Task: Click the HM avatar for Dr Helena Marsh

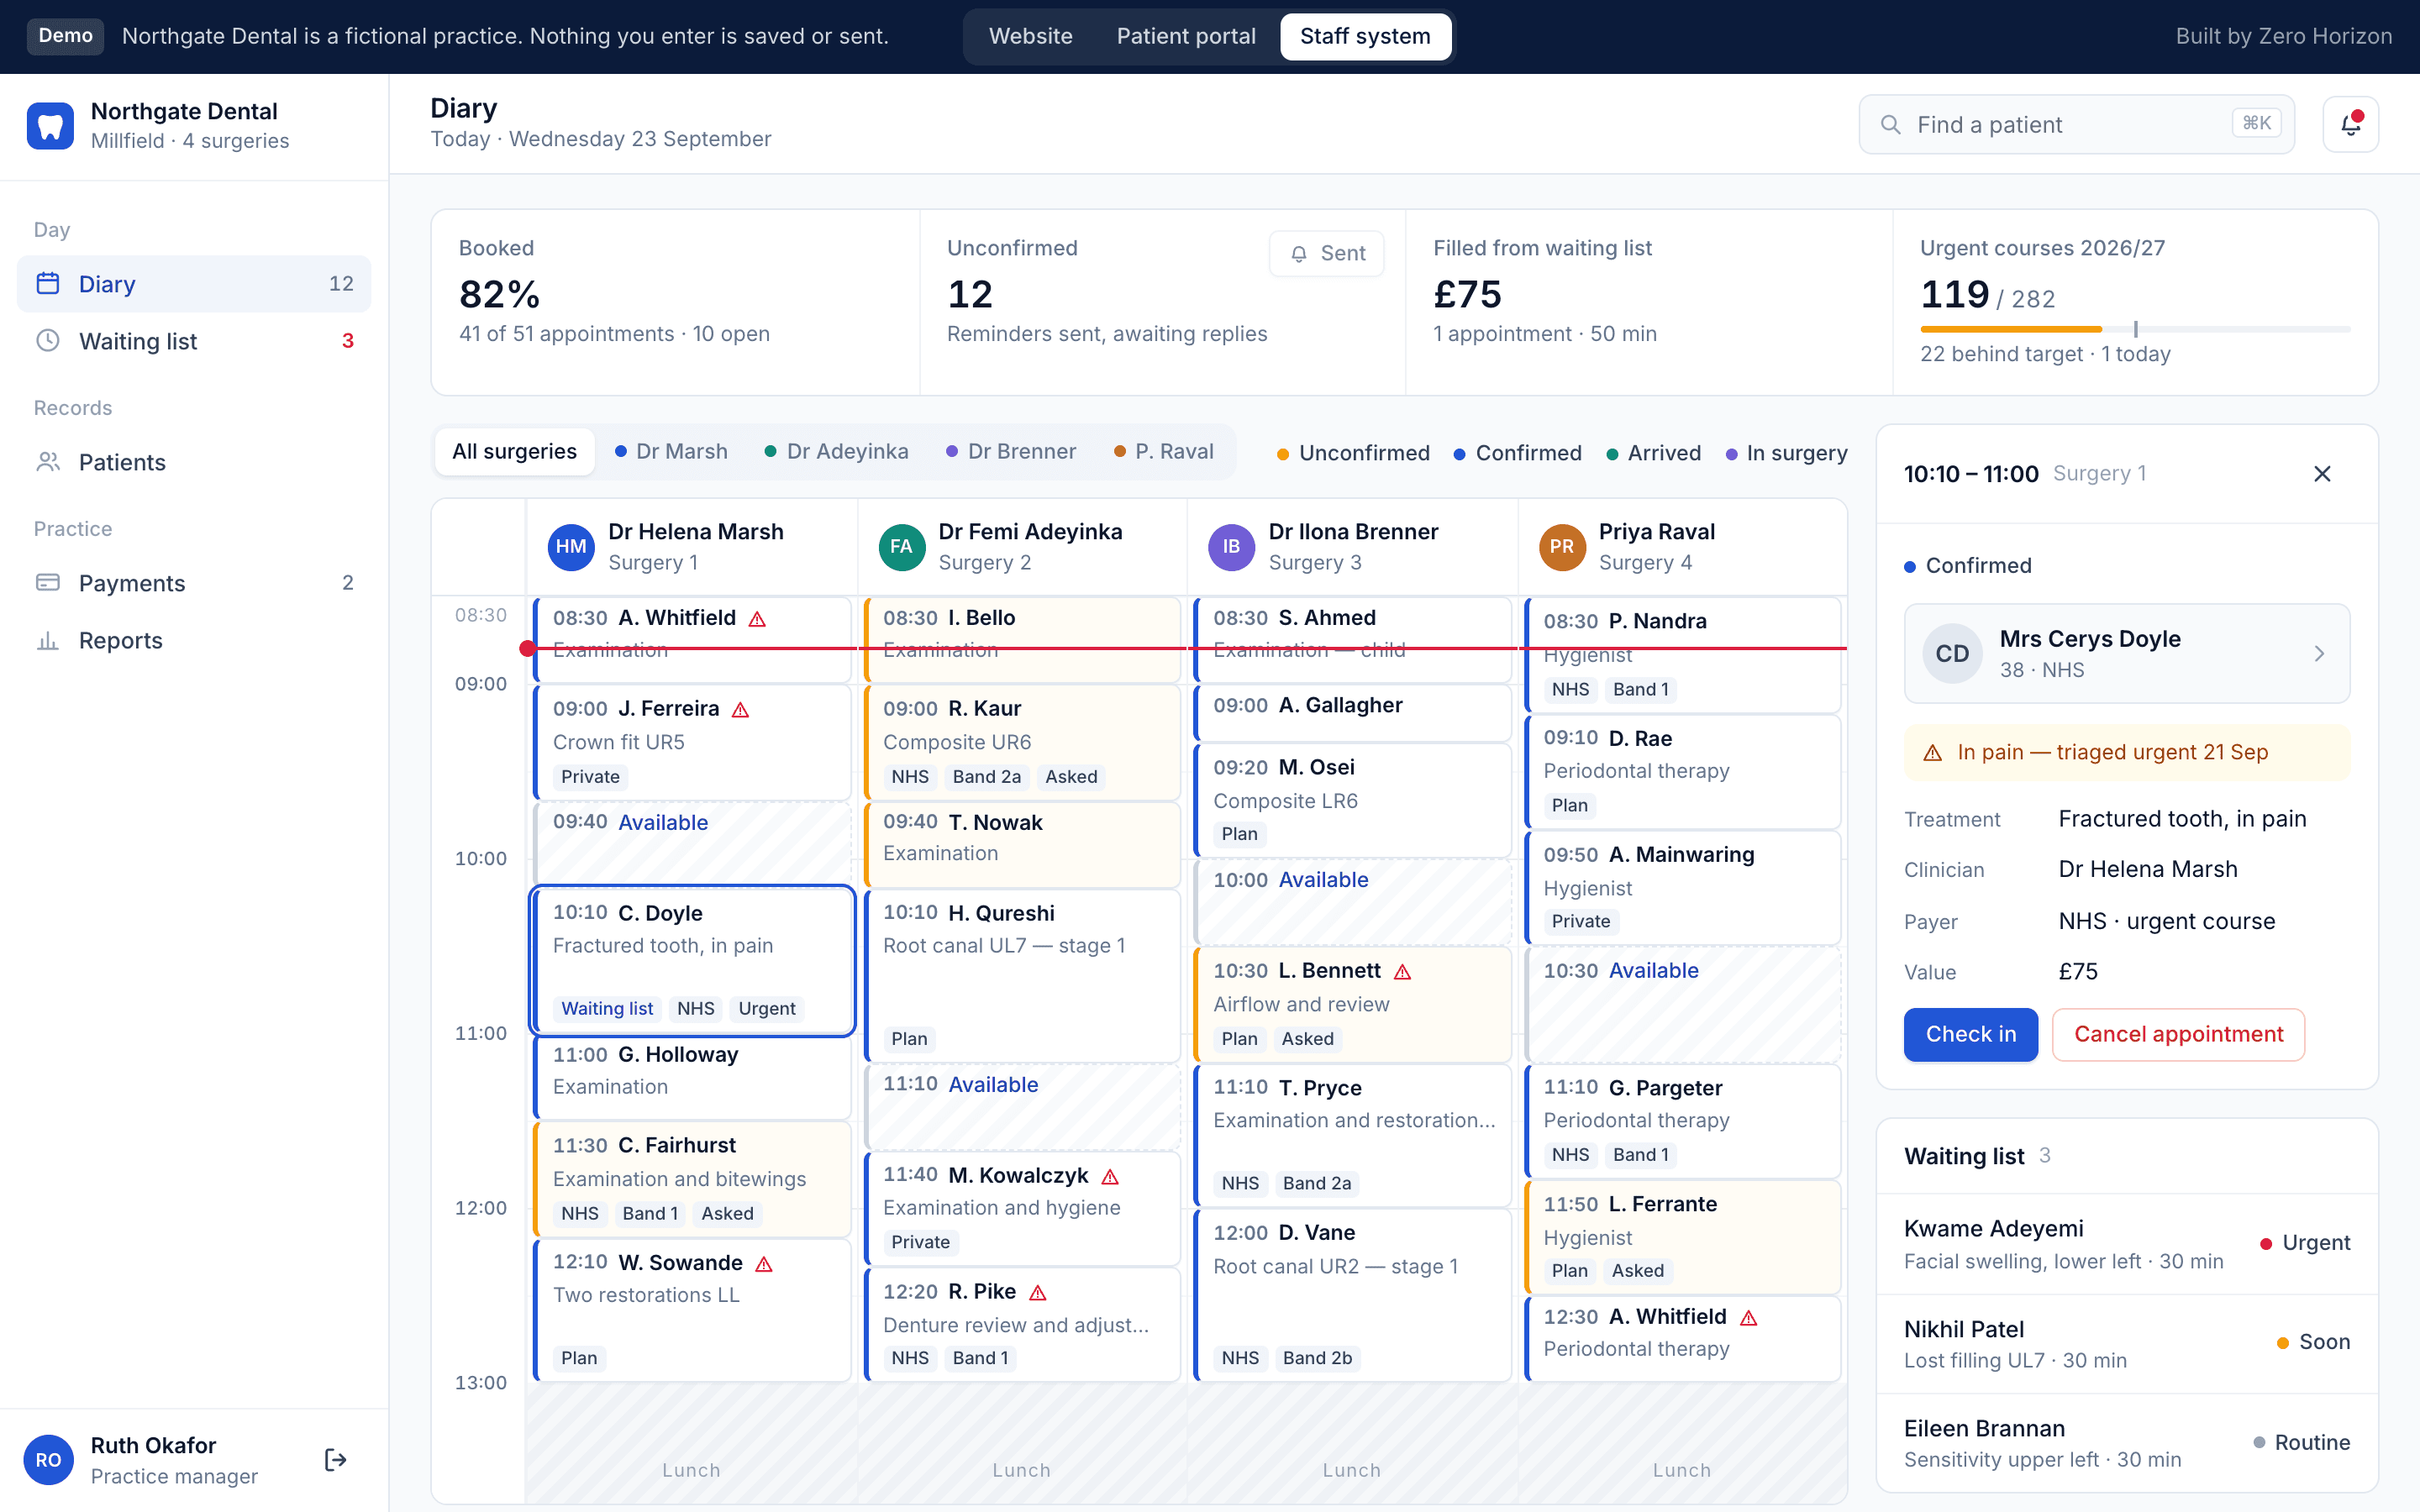Action: coord(571,547)
